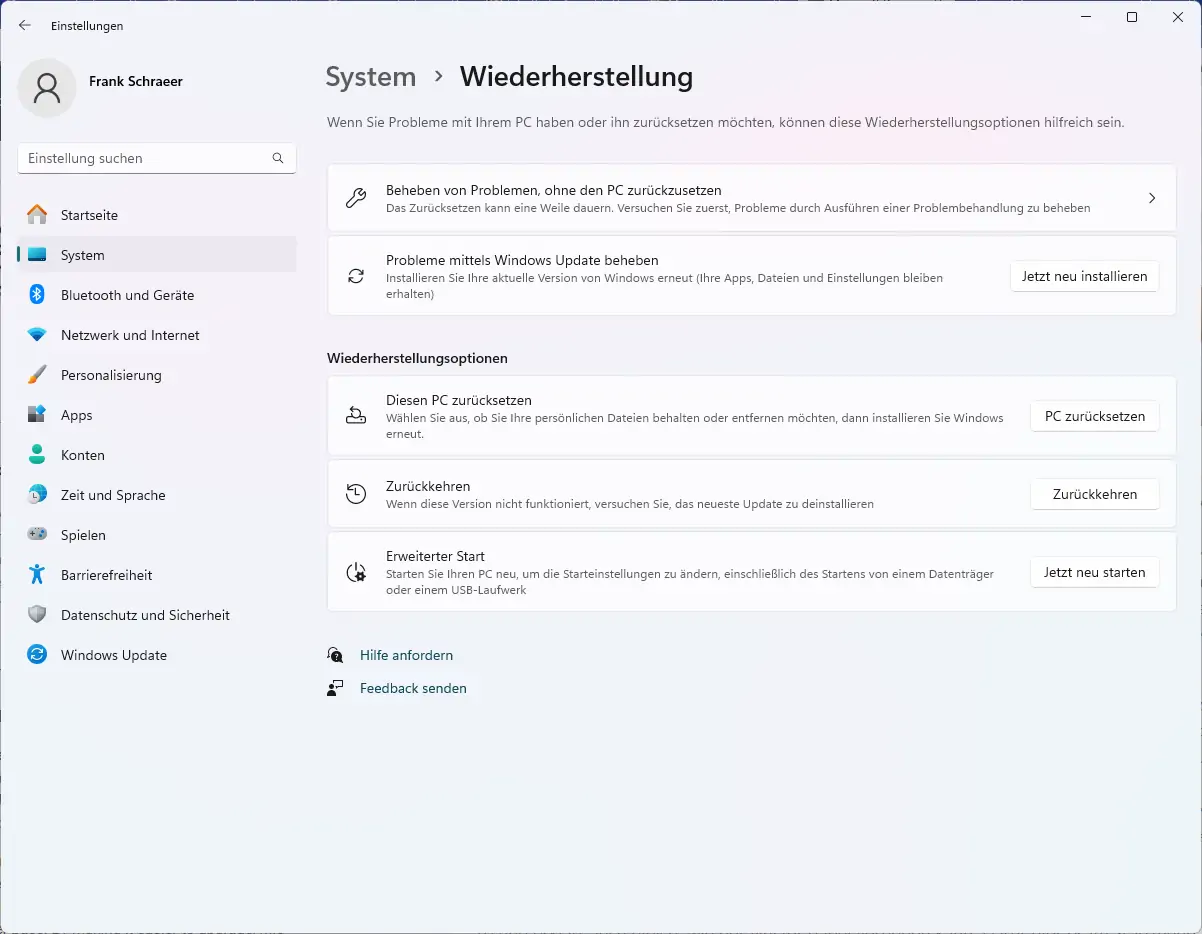Open the Feedback senden link
The height and width of the screenshot is (934, 1202).
413,688
